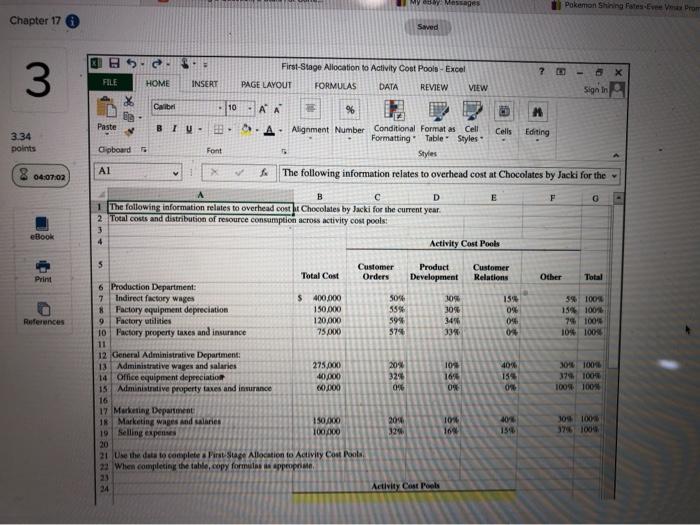Open the References sidebar item
This screenshot has height=525, width=700.
click(x=44, y=313)
